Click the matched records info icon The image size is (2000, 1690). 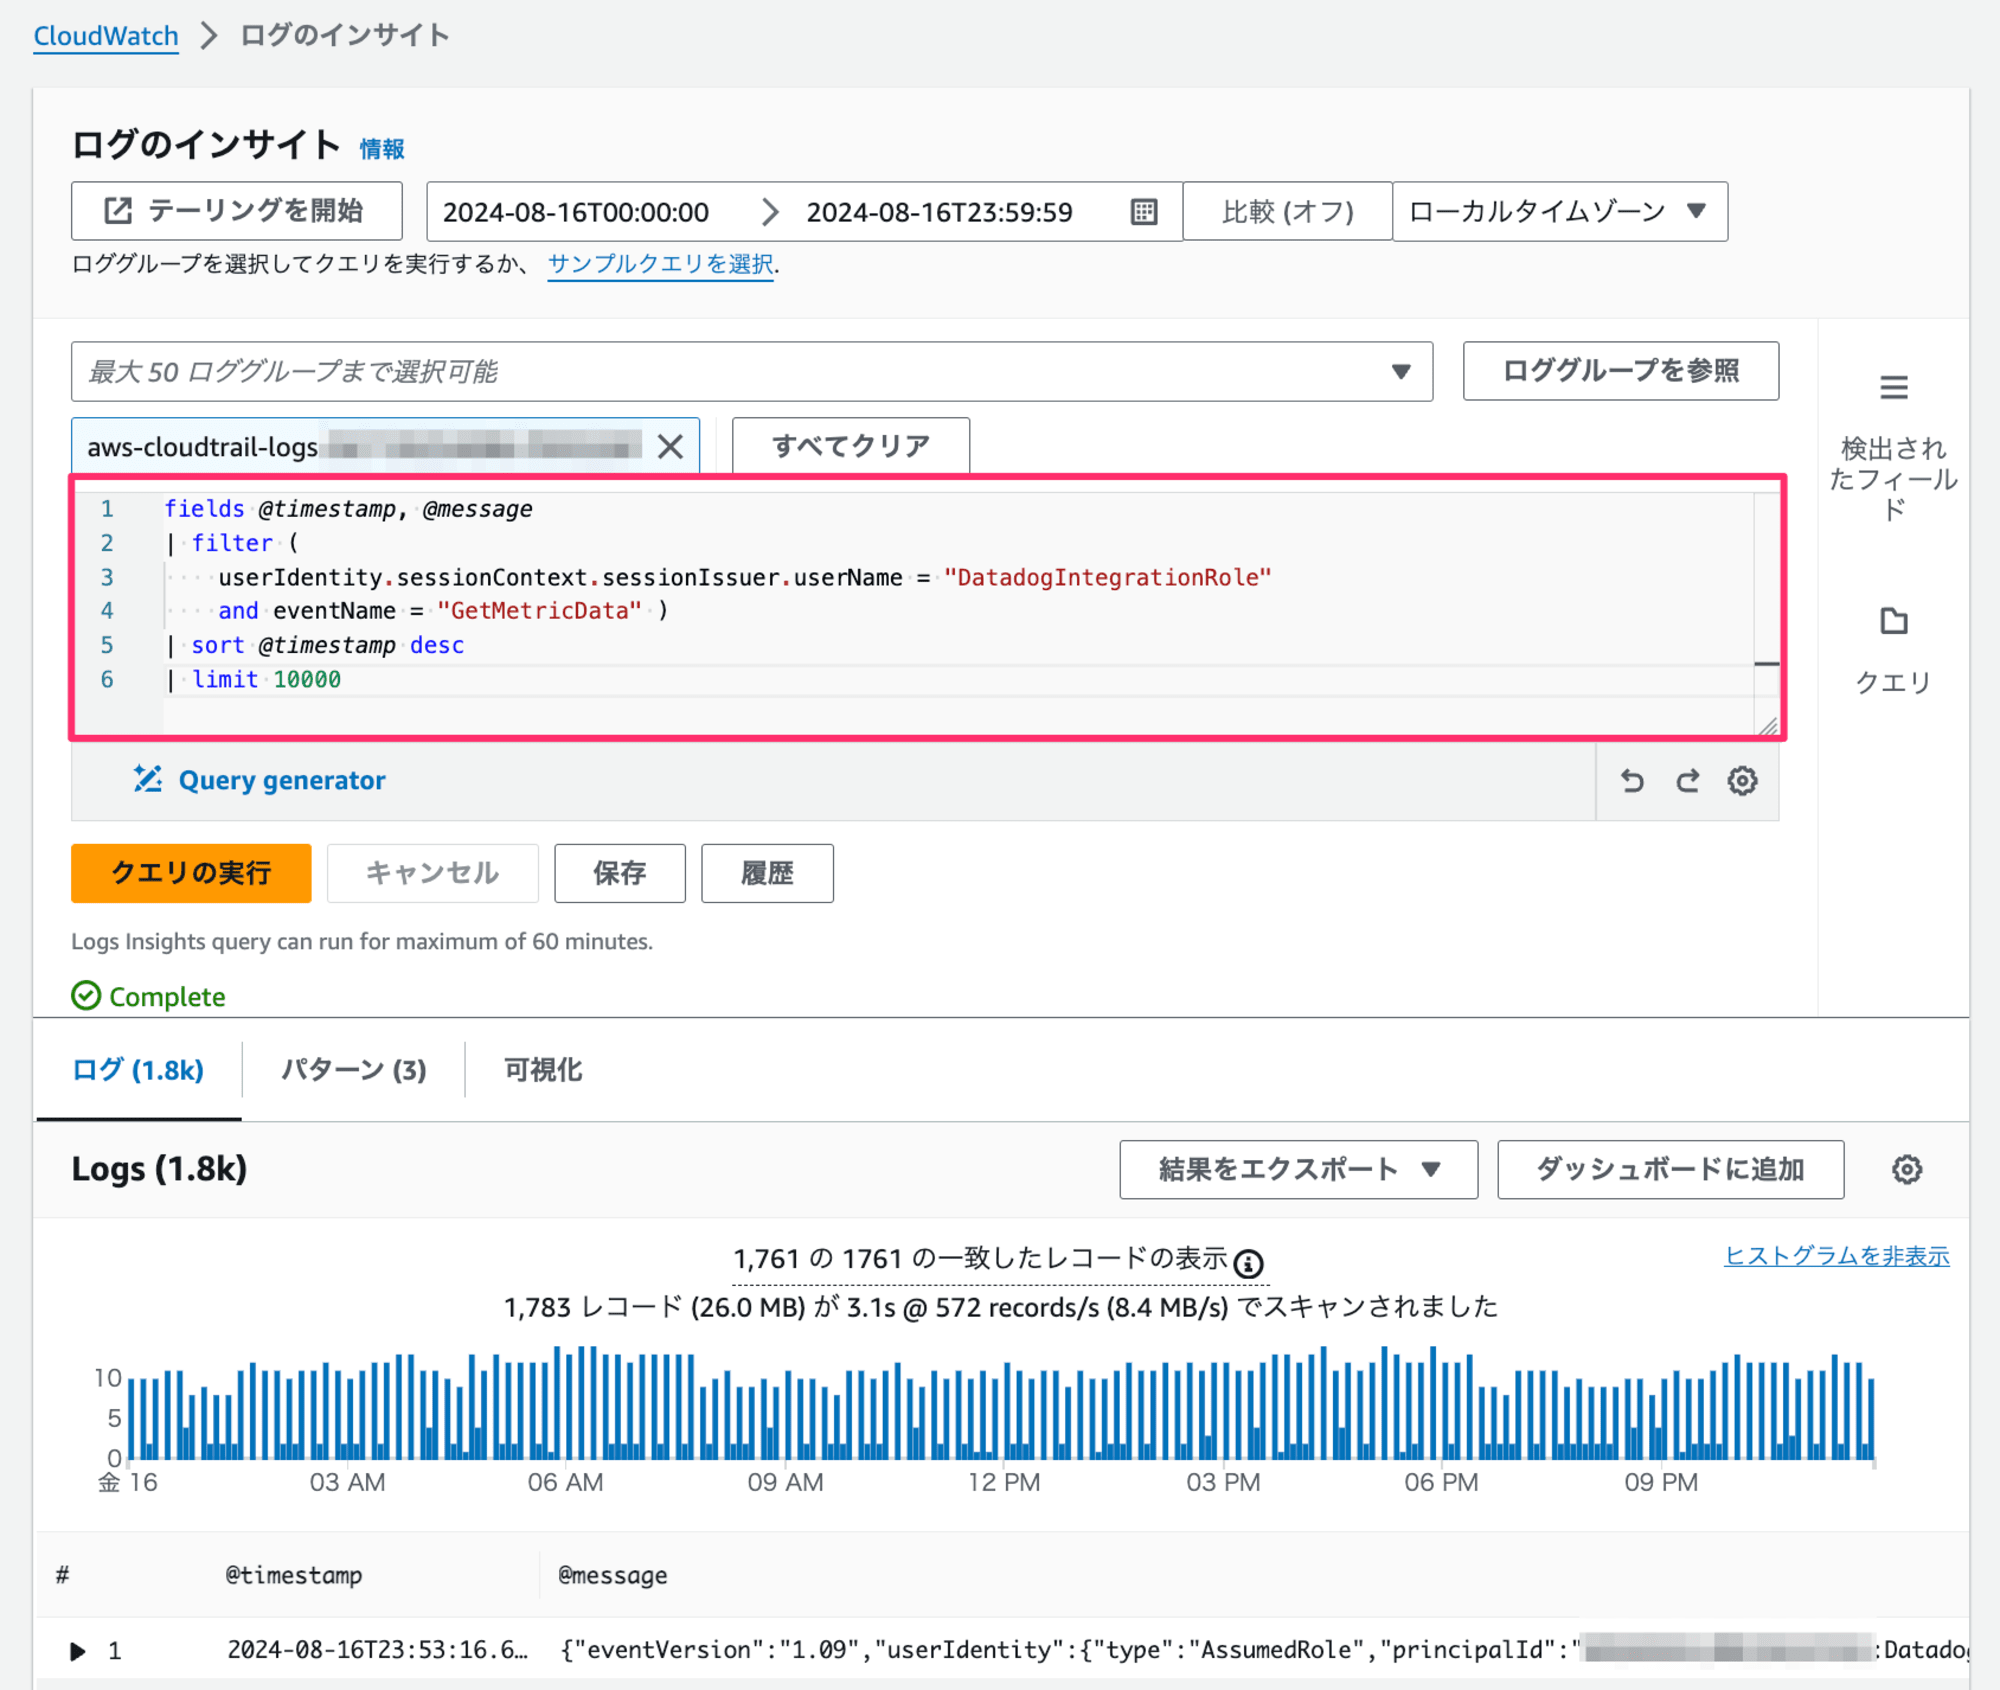(x=1248, y=1263)
